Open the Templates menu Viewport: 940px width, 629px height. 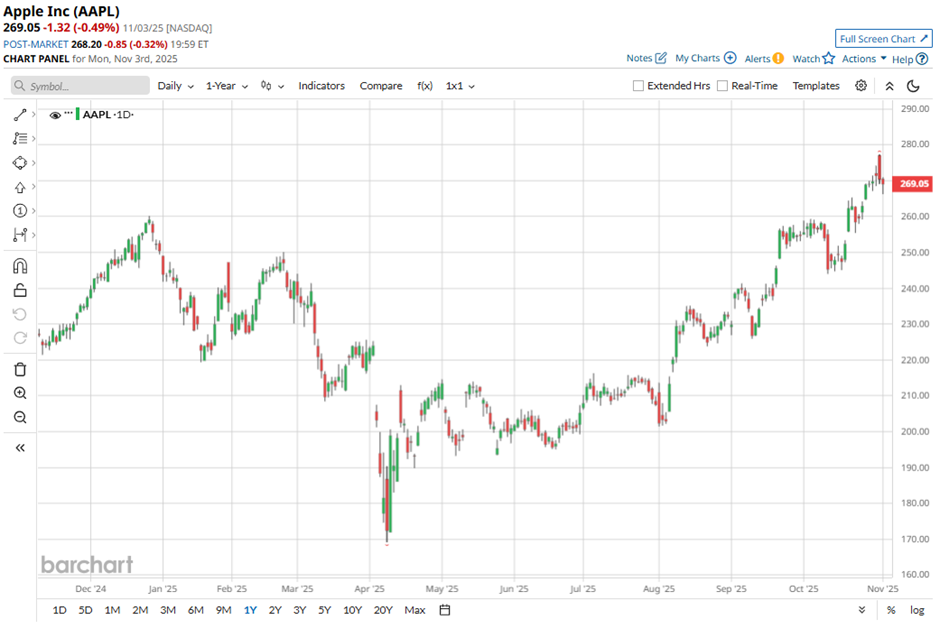point(816,86)
